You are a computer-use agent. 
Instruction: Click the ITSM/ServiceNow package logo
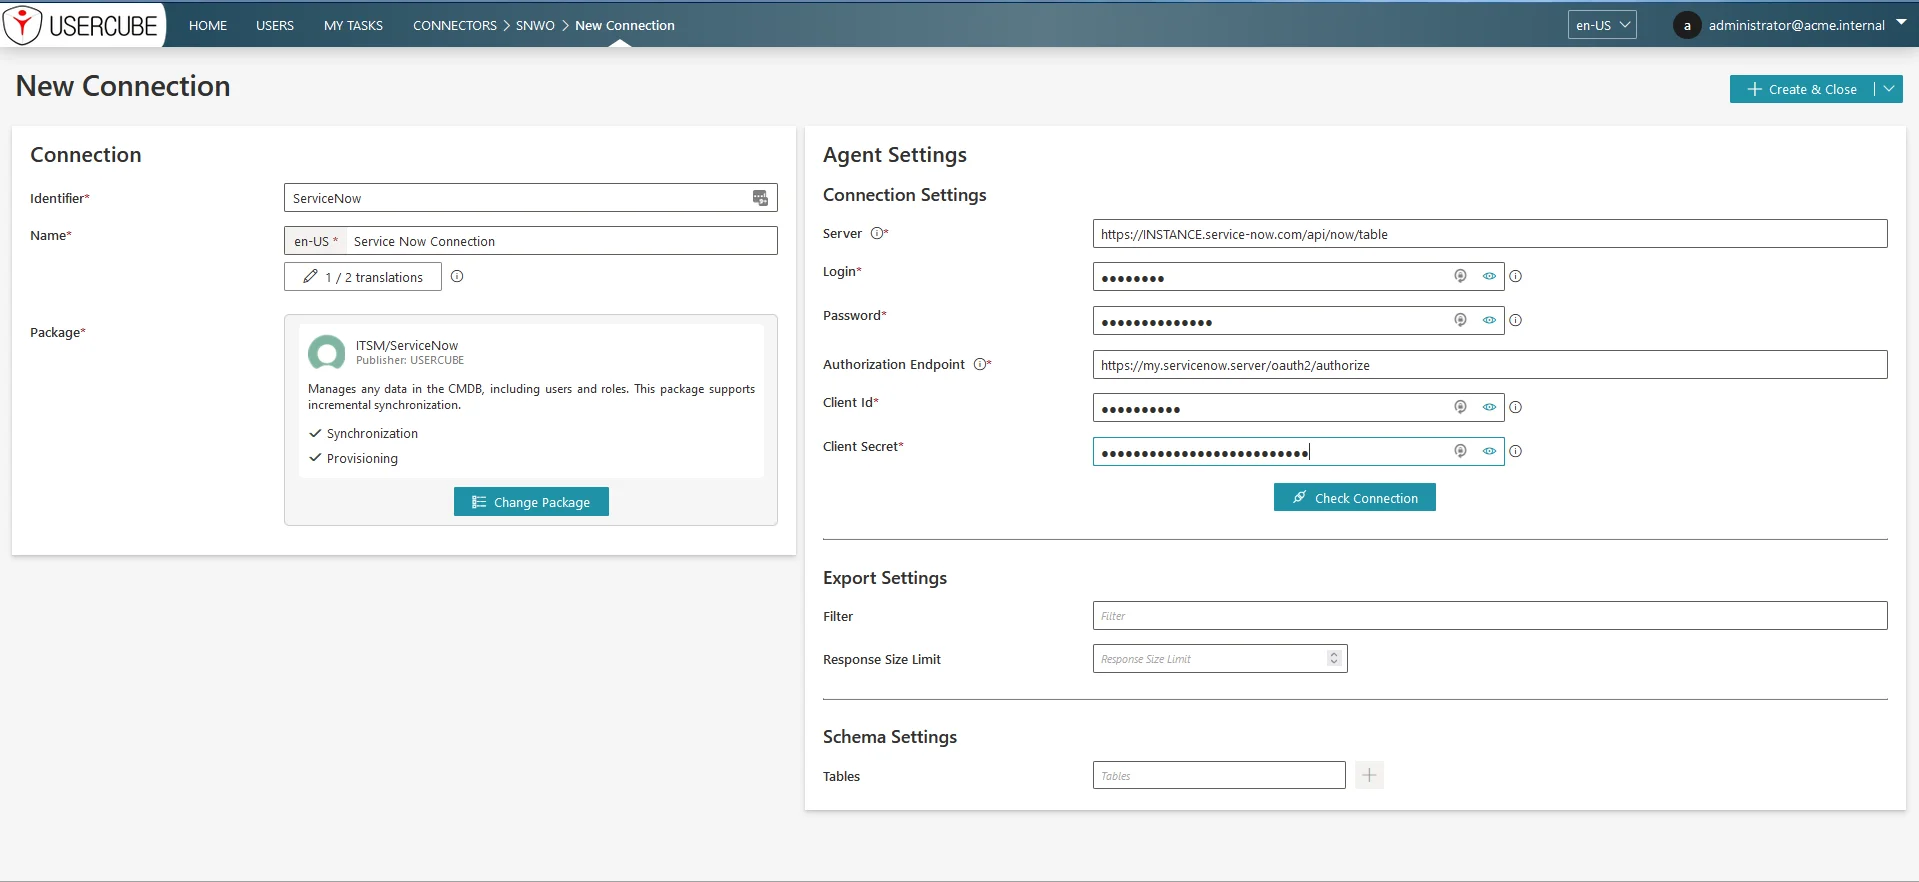[326, 353]
